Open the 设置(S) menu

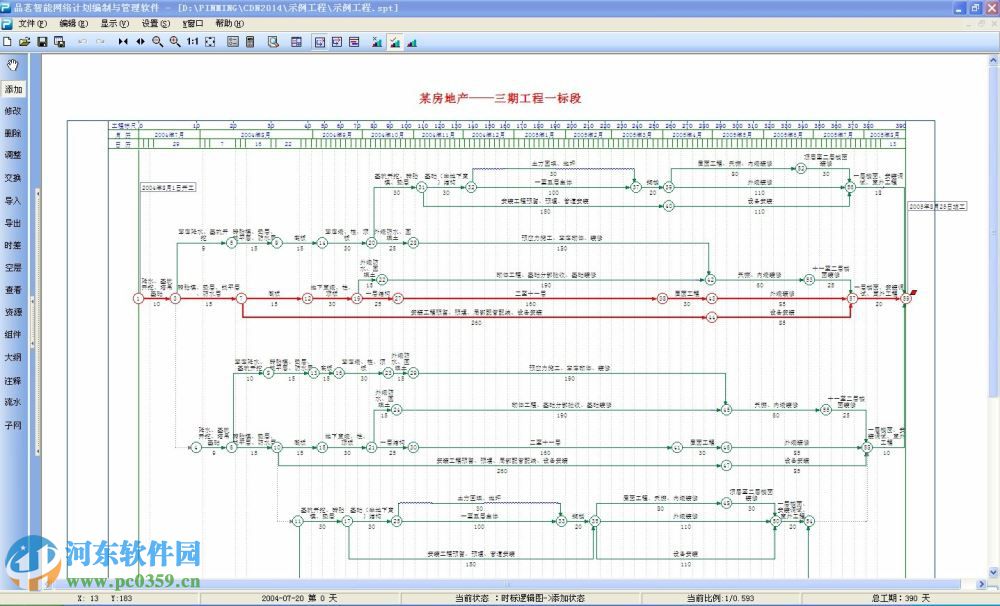(155, 23)
